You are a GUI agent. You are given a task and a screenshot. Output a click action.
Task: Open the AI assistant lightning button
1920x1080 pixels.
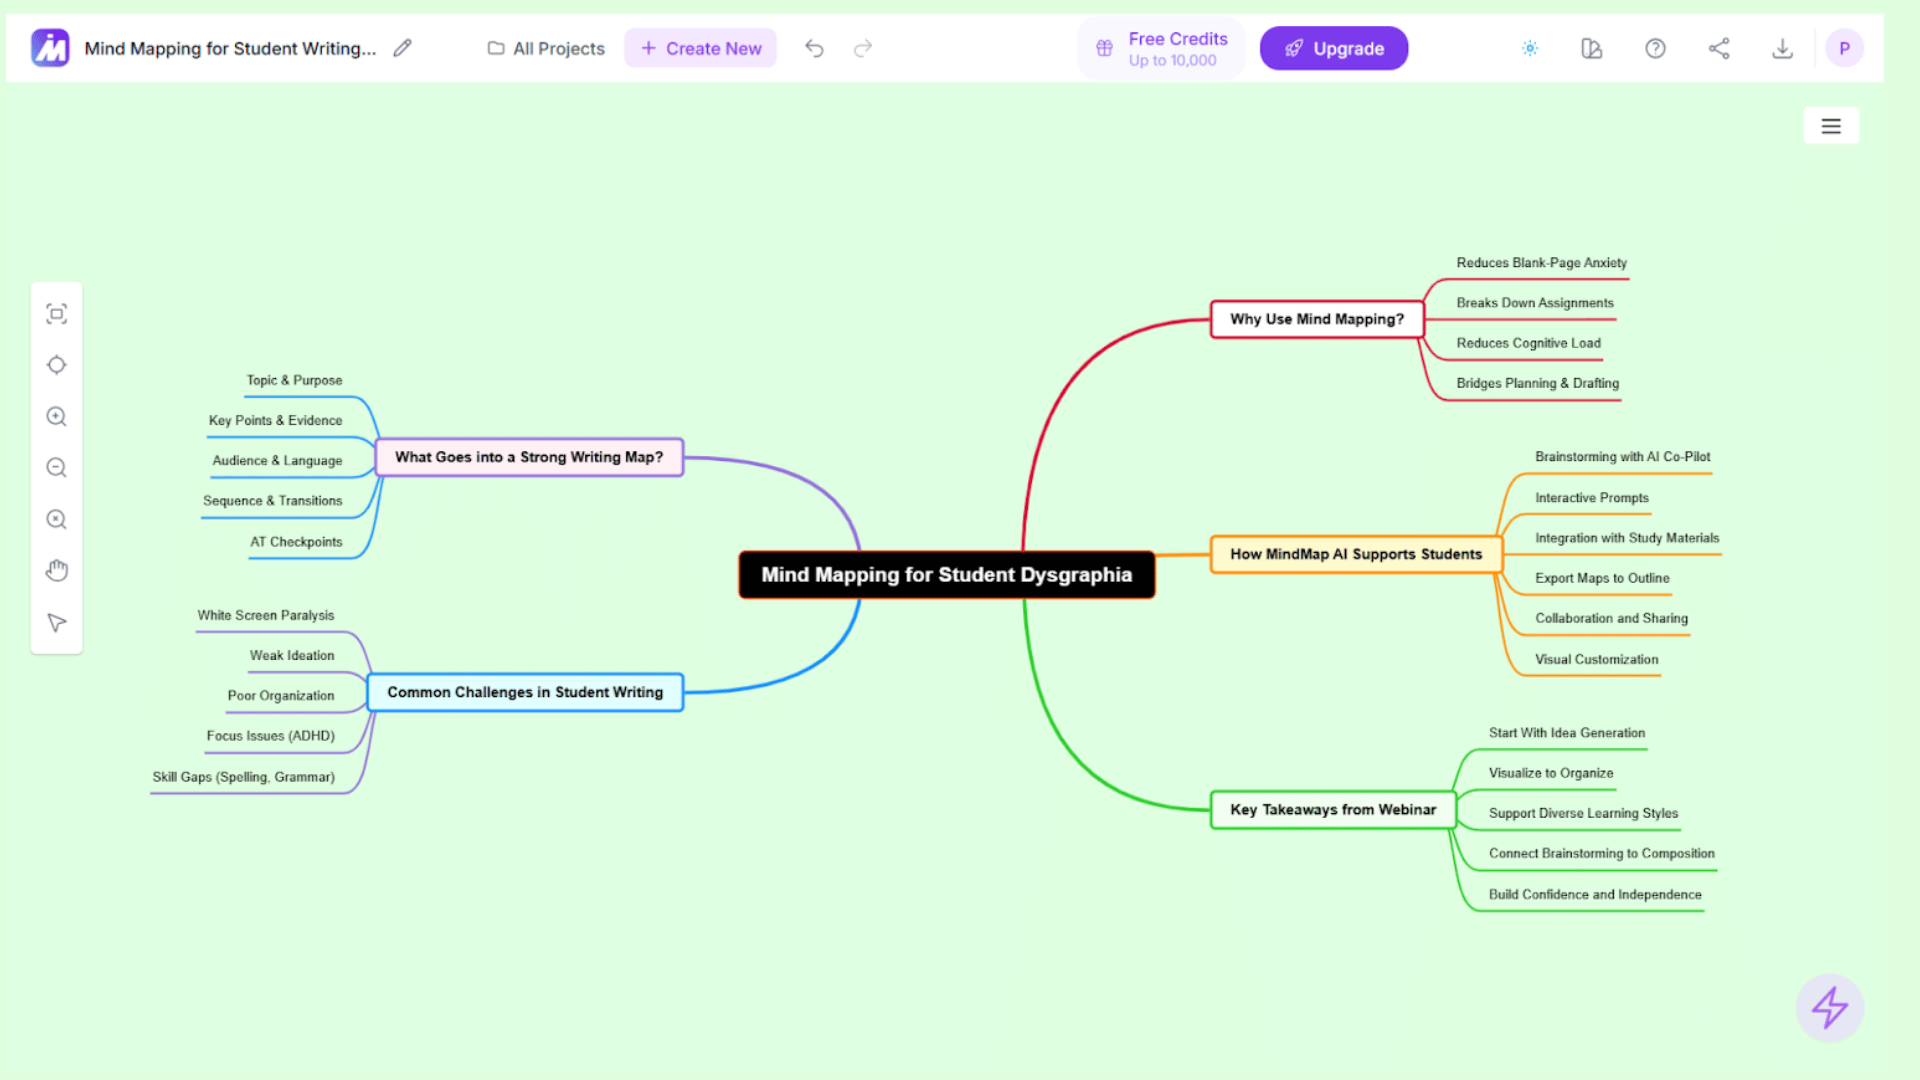click(x=1830, y=1008)
